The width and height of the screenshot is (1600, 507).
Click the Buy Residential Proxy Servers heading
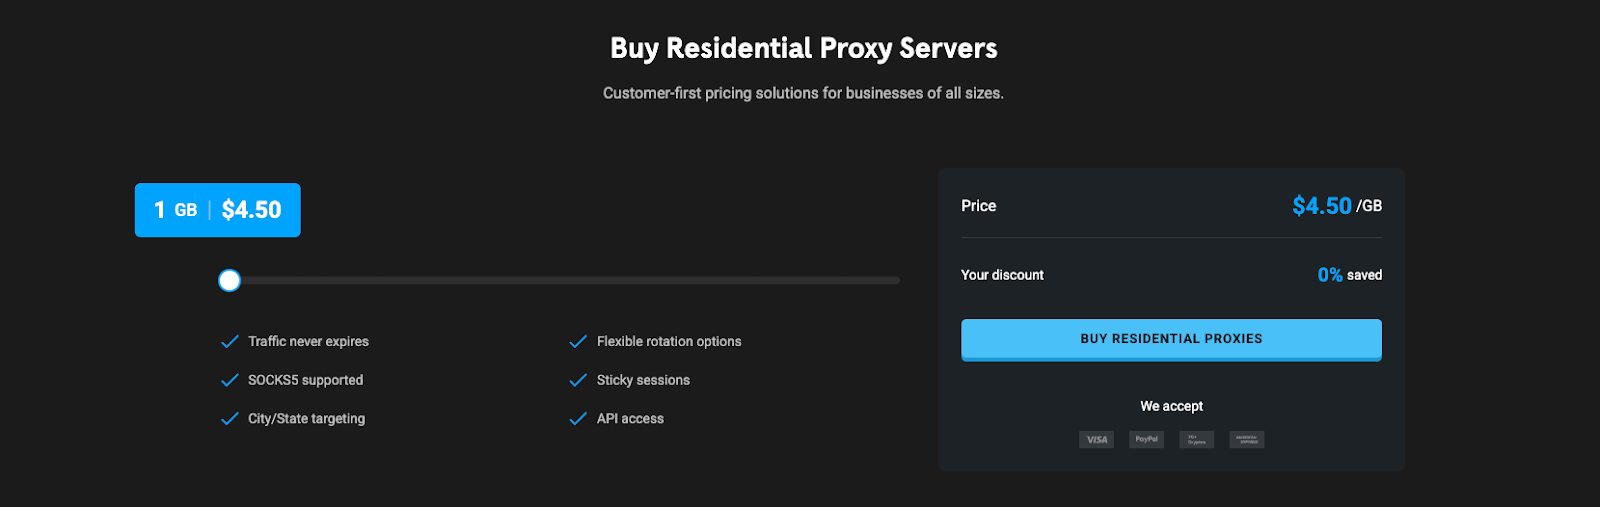coord(804,48)
